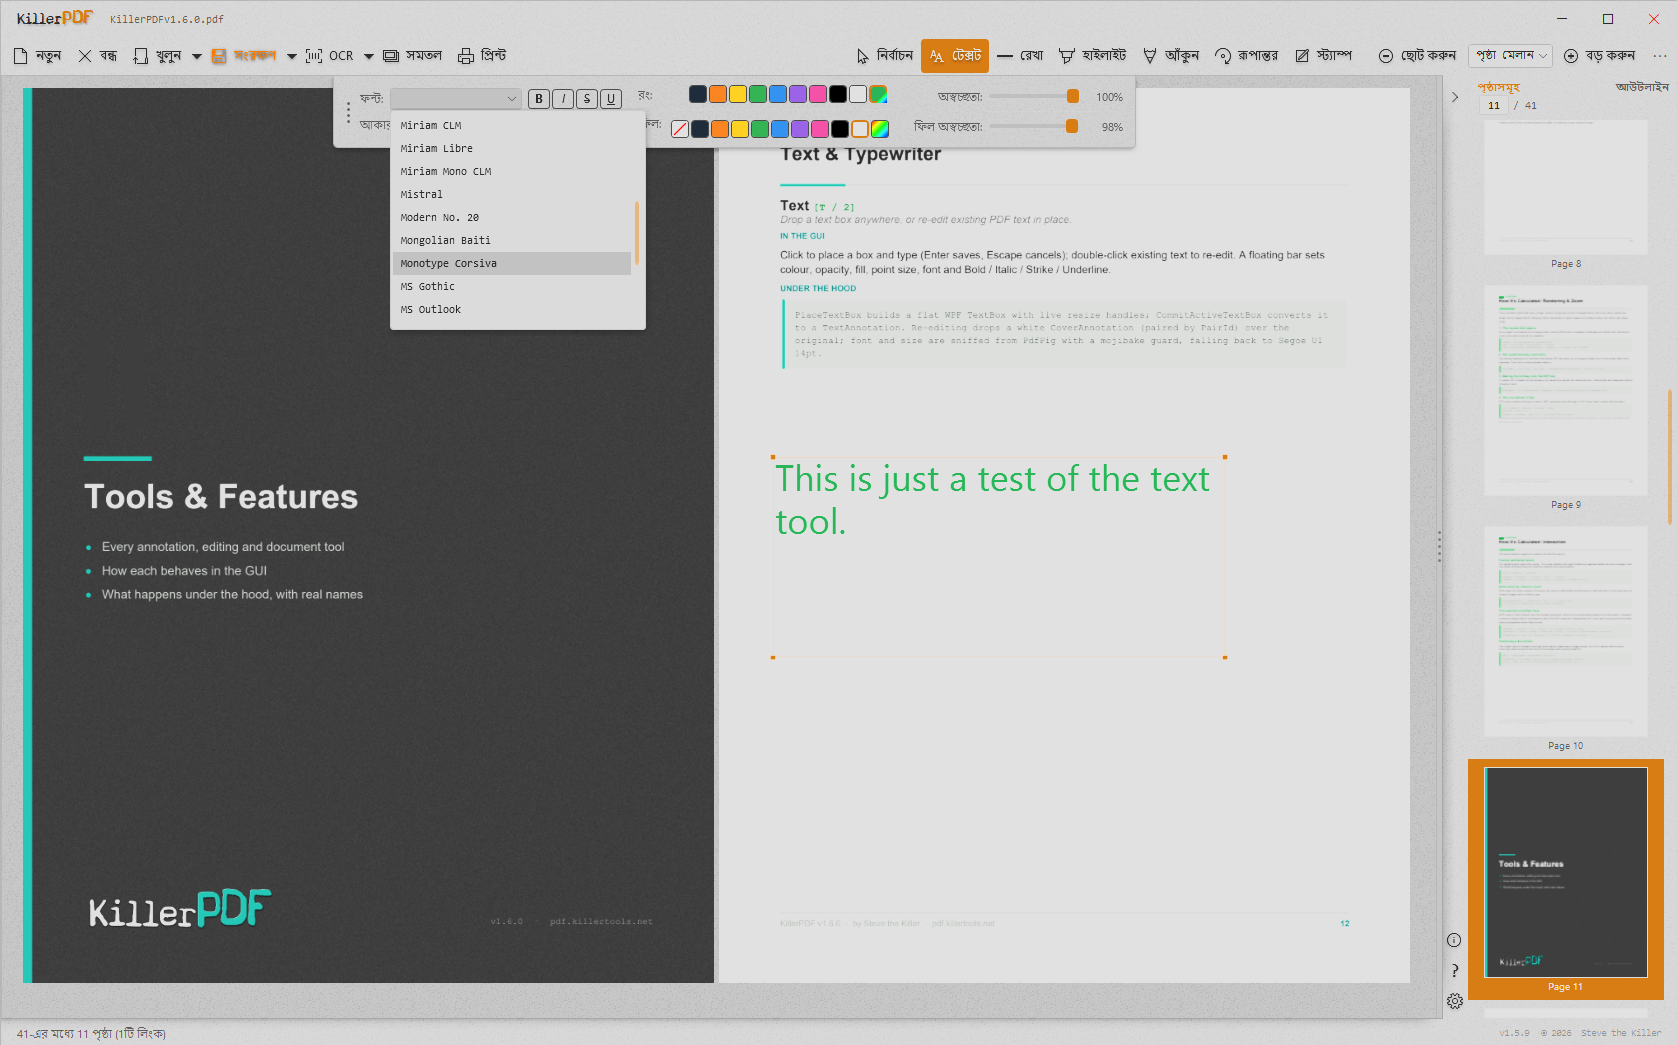The width and height of the screenshot is (1677, 1045).
Task: Choose the স্ট্যাম্প stamp tool
Action: [1323, 56]
